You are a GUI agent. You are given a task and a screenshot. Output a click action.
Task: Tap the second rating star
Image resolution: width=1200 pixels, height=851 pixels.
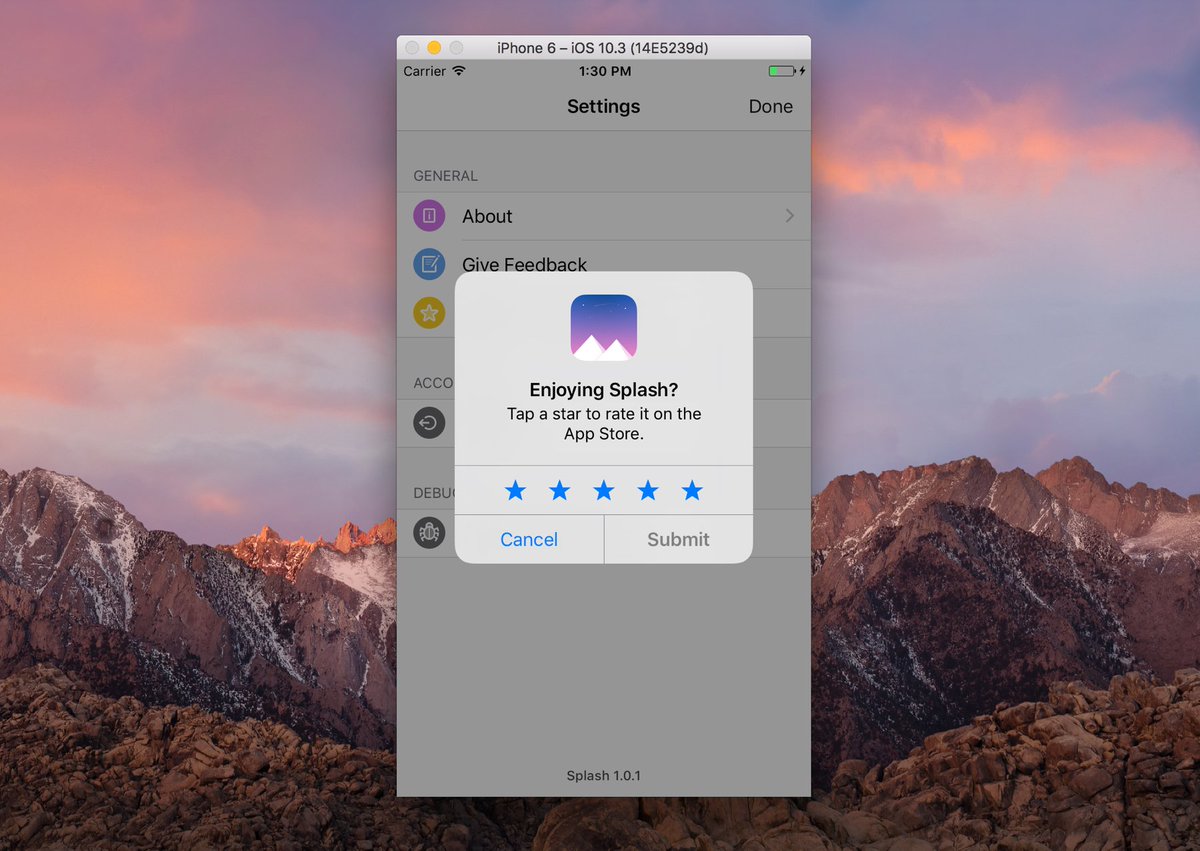[x=560, y=490]
